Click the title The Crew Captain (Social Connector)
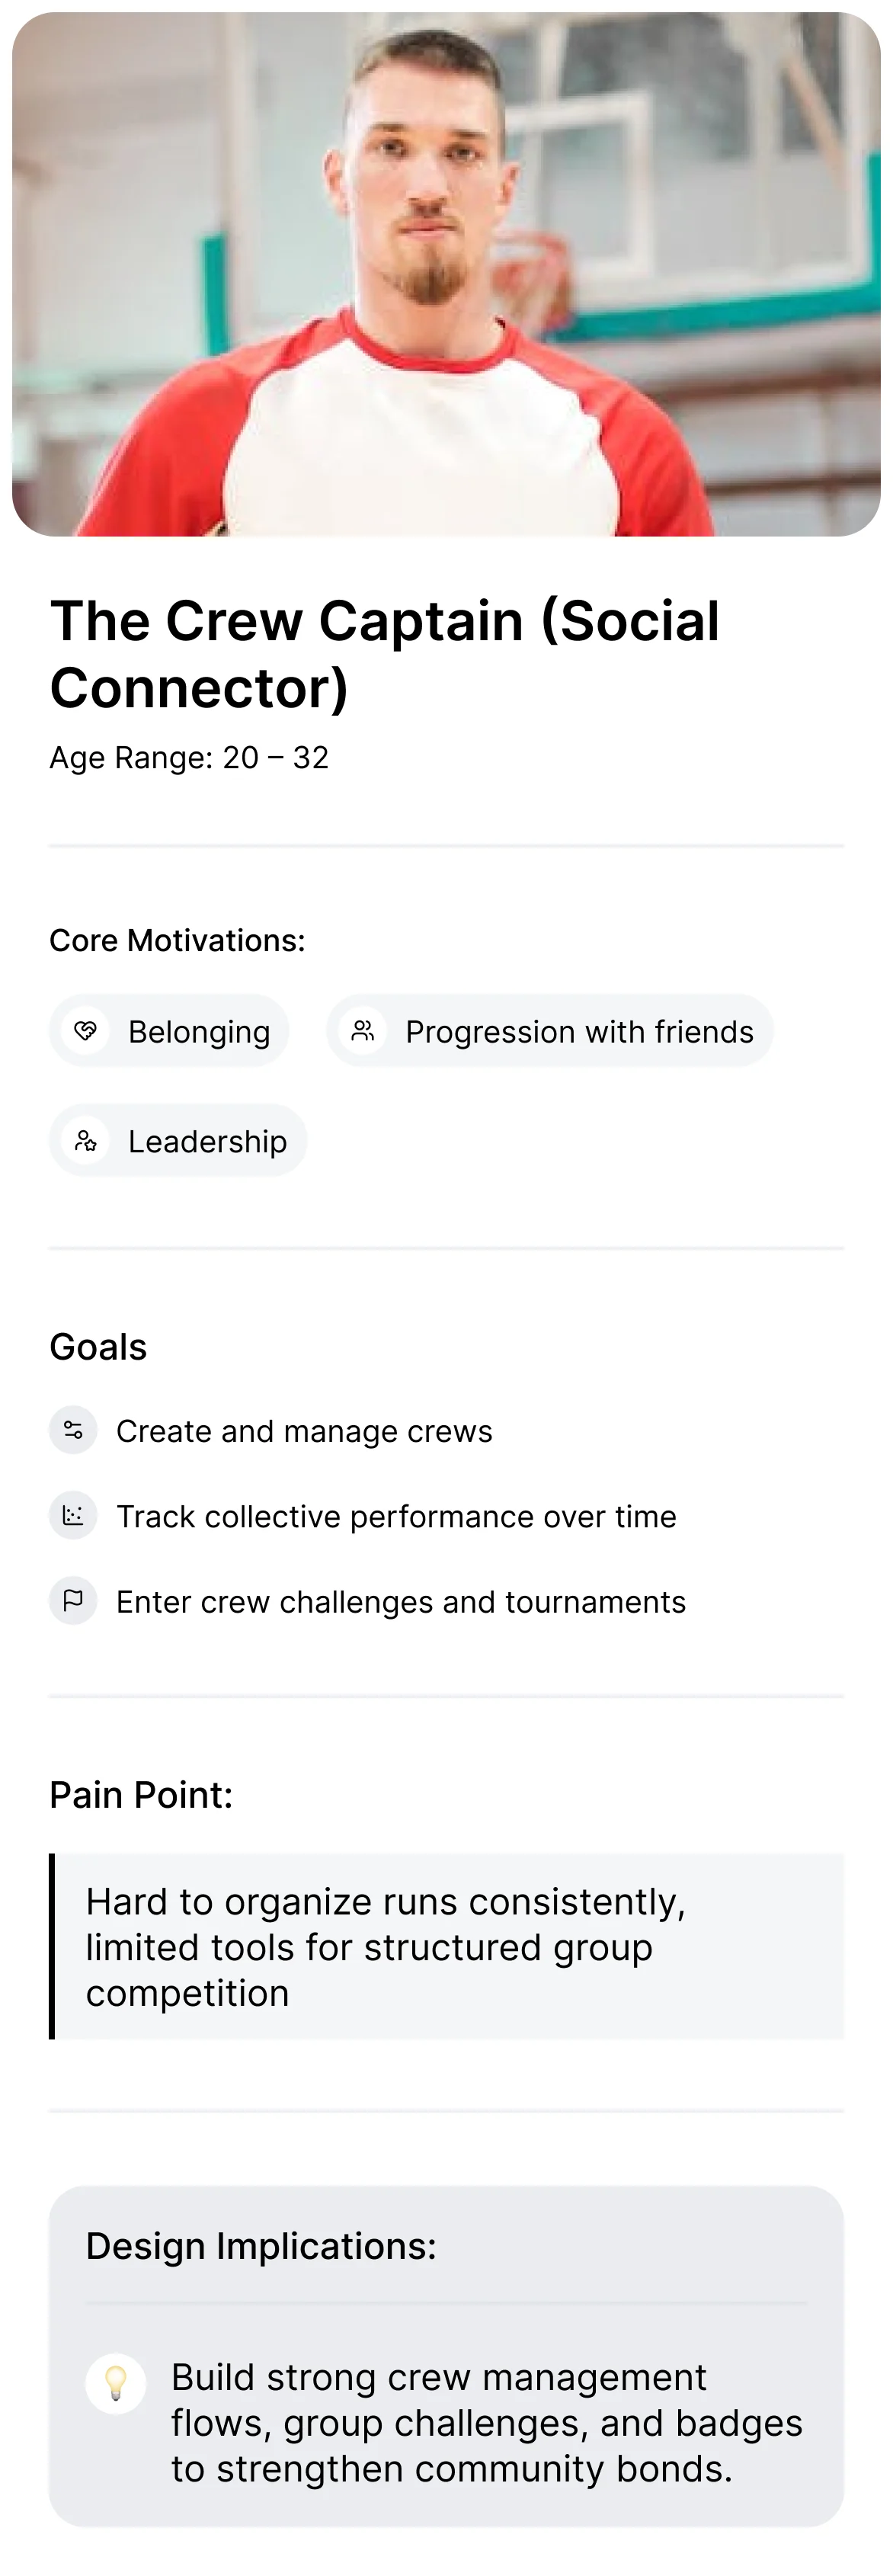The image size is (893, 2576). click(385, 653)
